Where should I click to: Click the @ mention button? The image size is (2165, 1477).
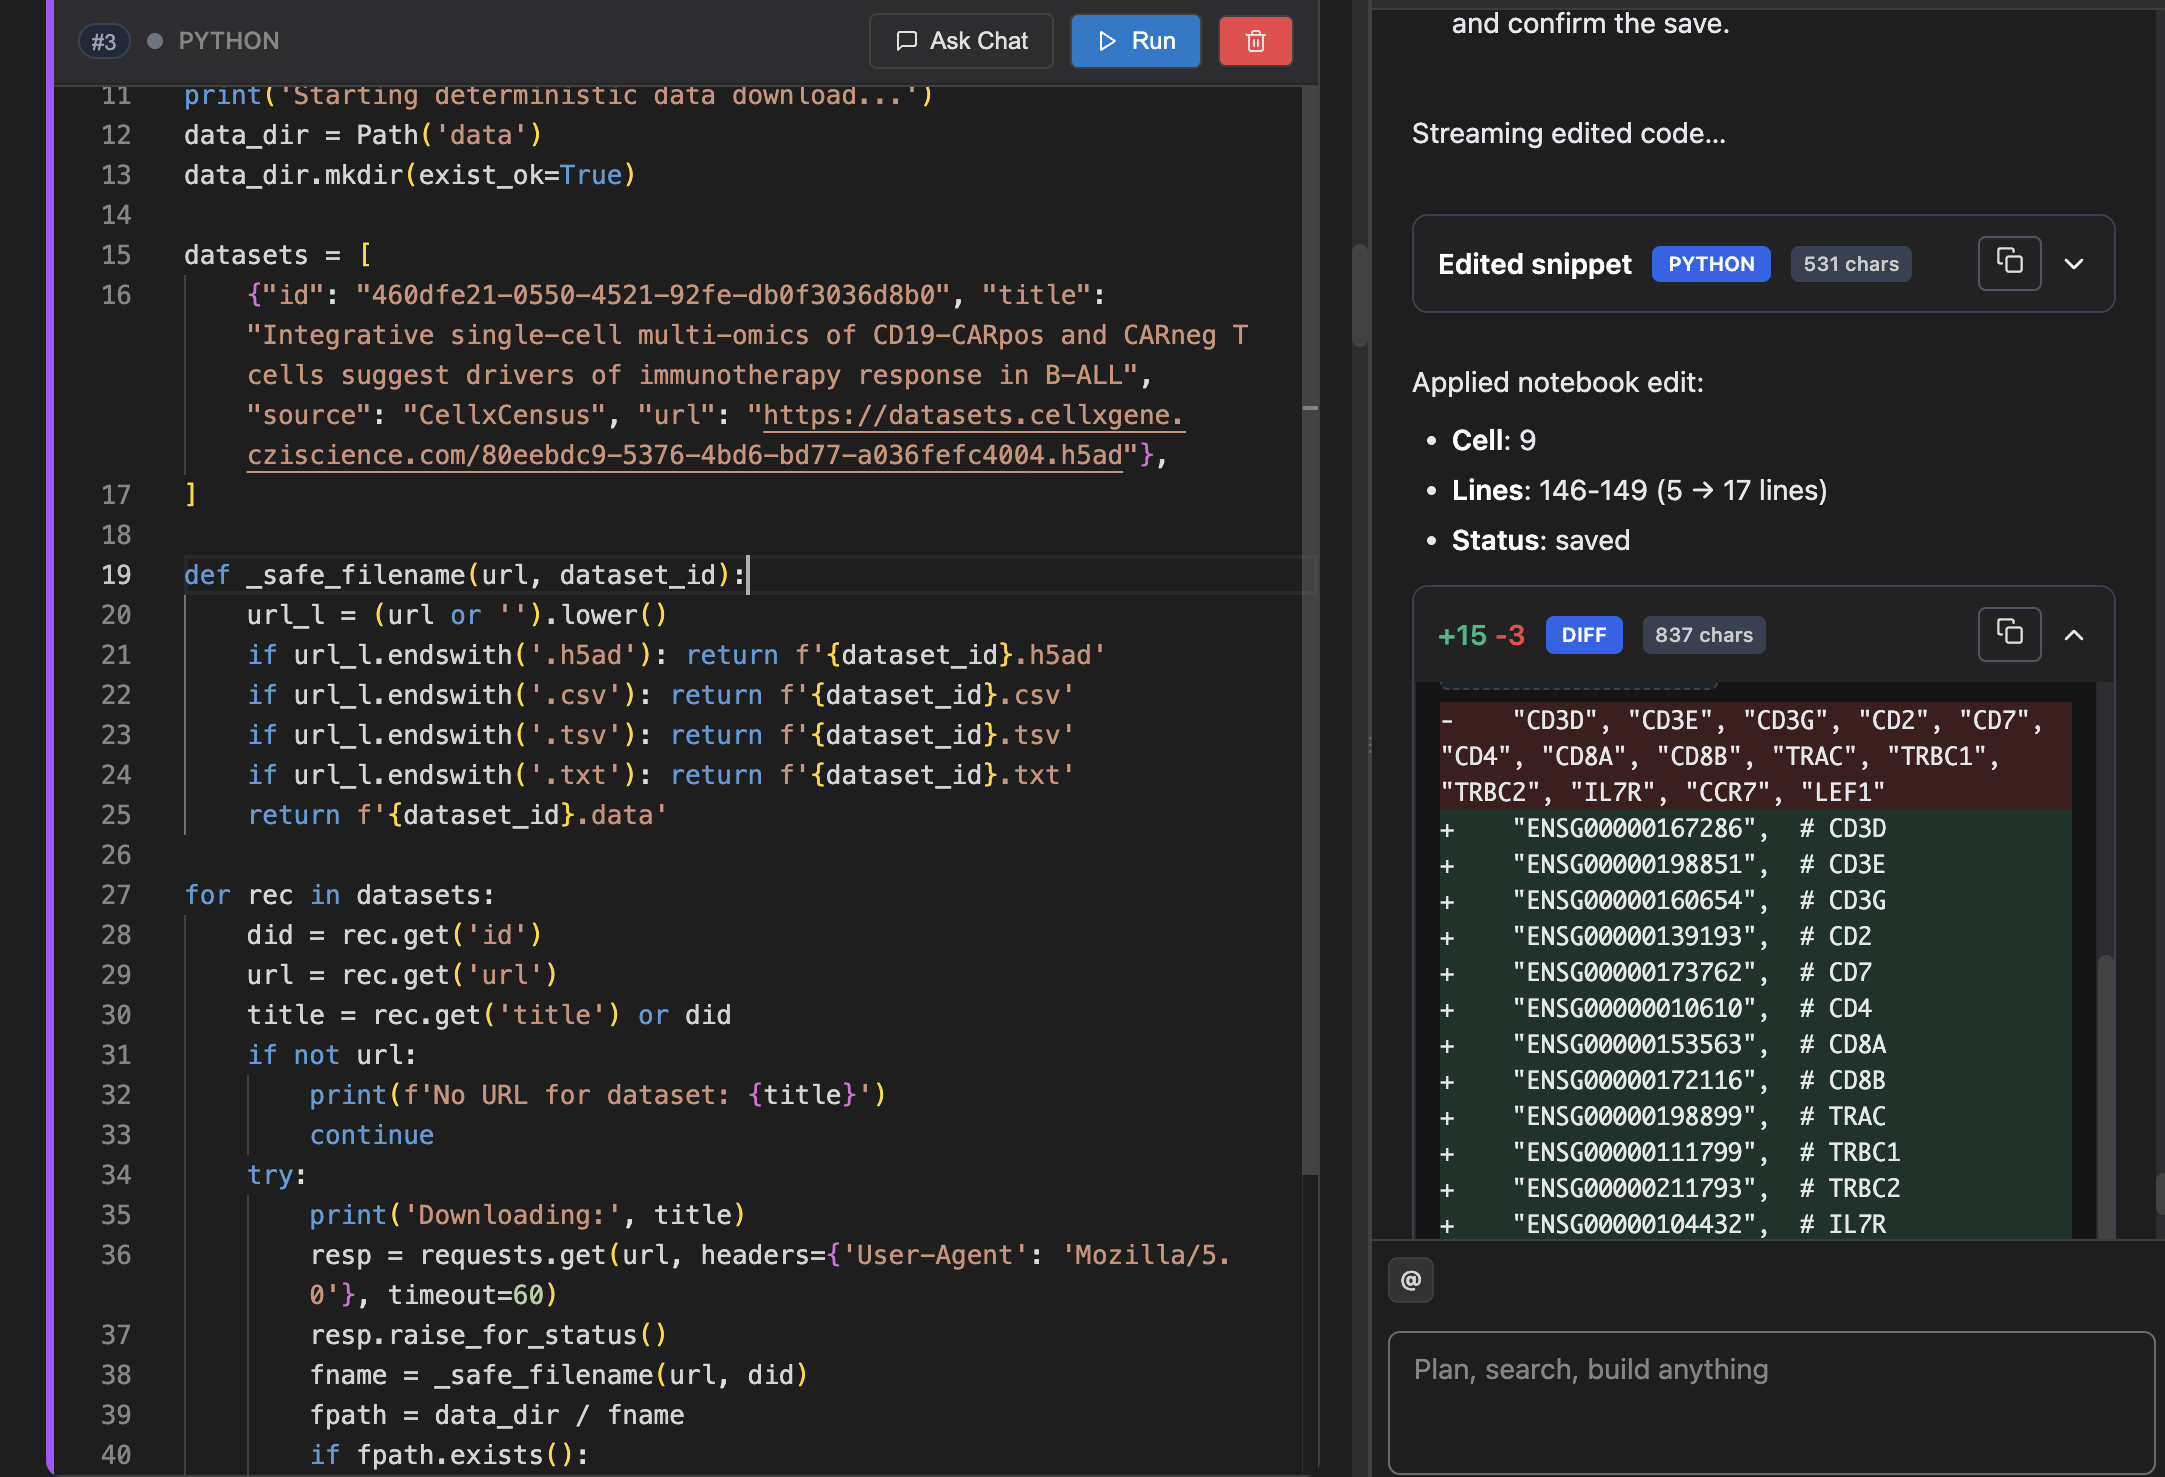[x=1411, y=1280]
